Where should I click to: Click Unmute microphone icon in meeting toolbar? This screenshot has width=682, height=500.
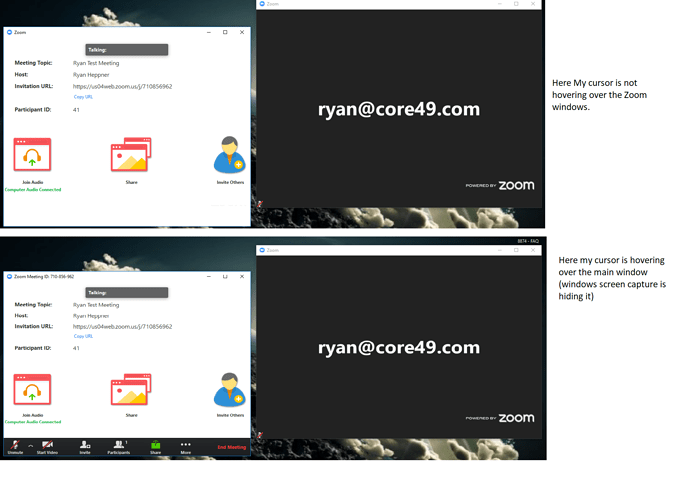click(15, 445)
